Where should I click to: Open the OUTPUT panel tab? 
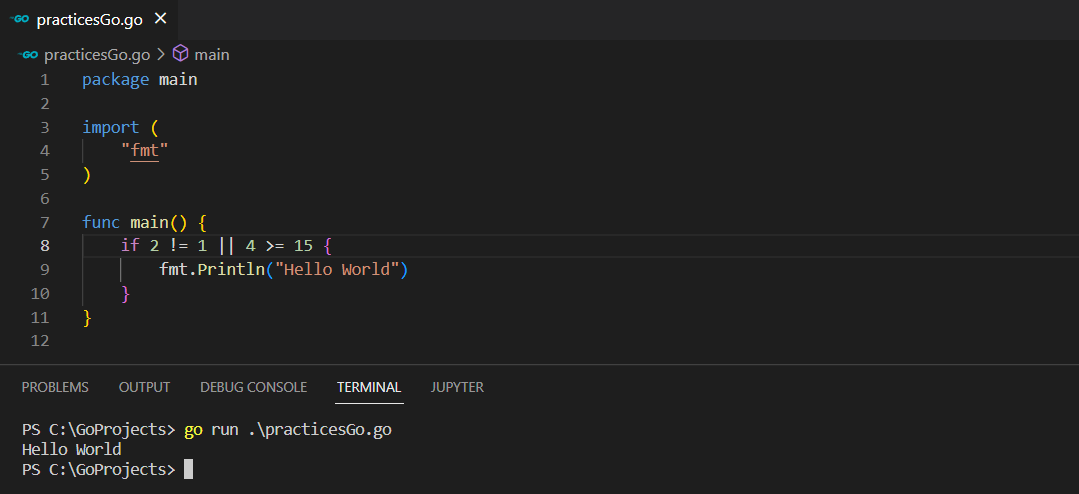click(x=144, y=387)
